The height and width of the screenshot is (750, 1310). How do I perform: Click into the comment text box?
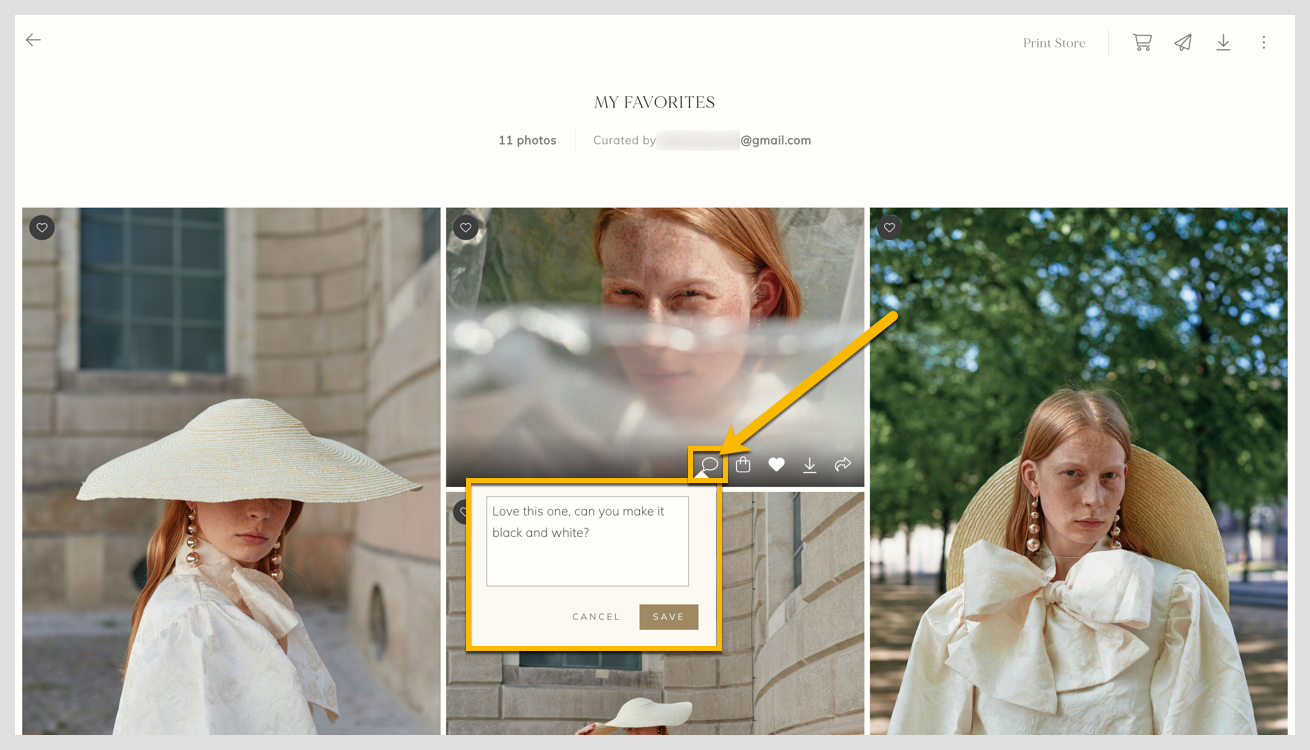587,541
